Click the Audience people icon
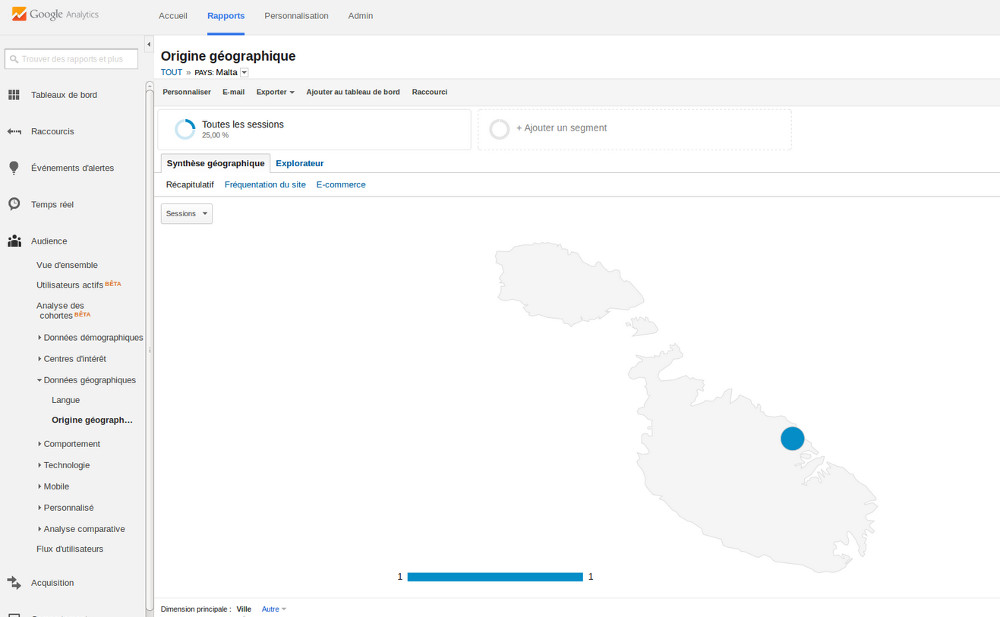Screen dimensions: 1000x617 14,241
